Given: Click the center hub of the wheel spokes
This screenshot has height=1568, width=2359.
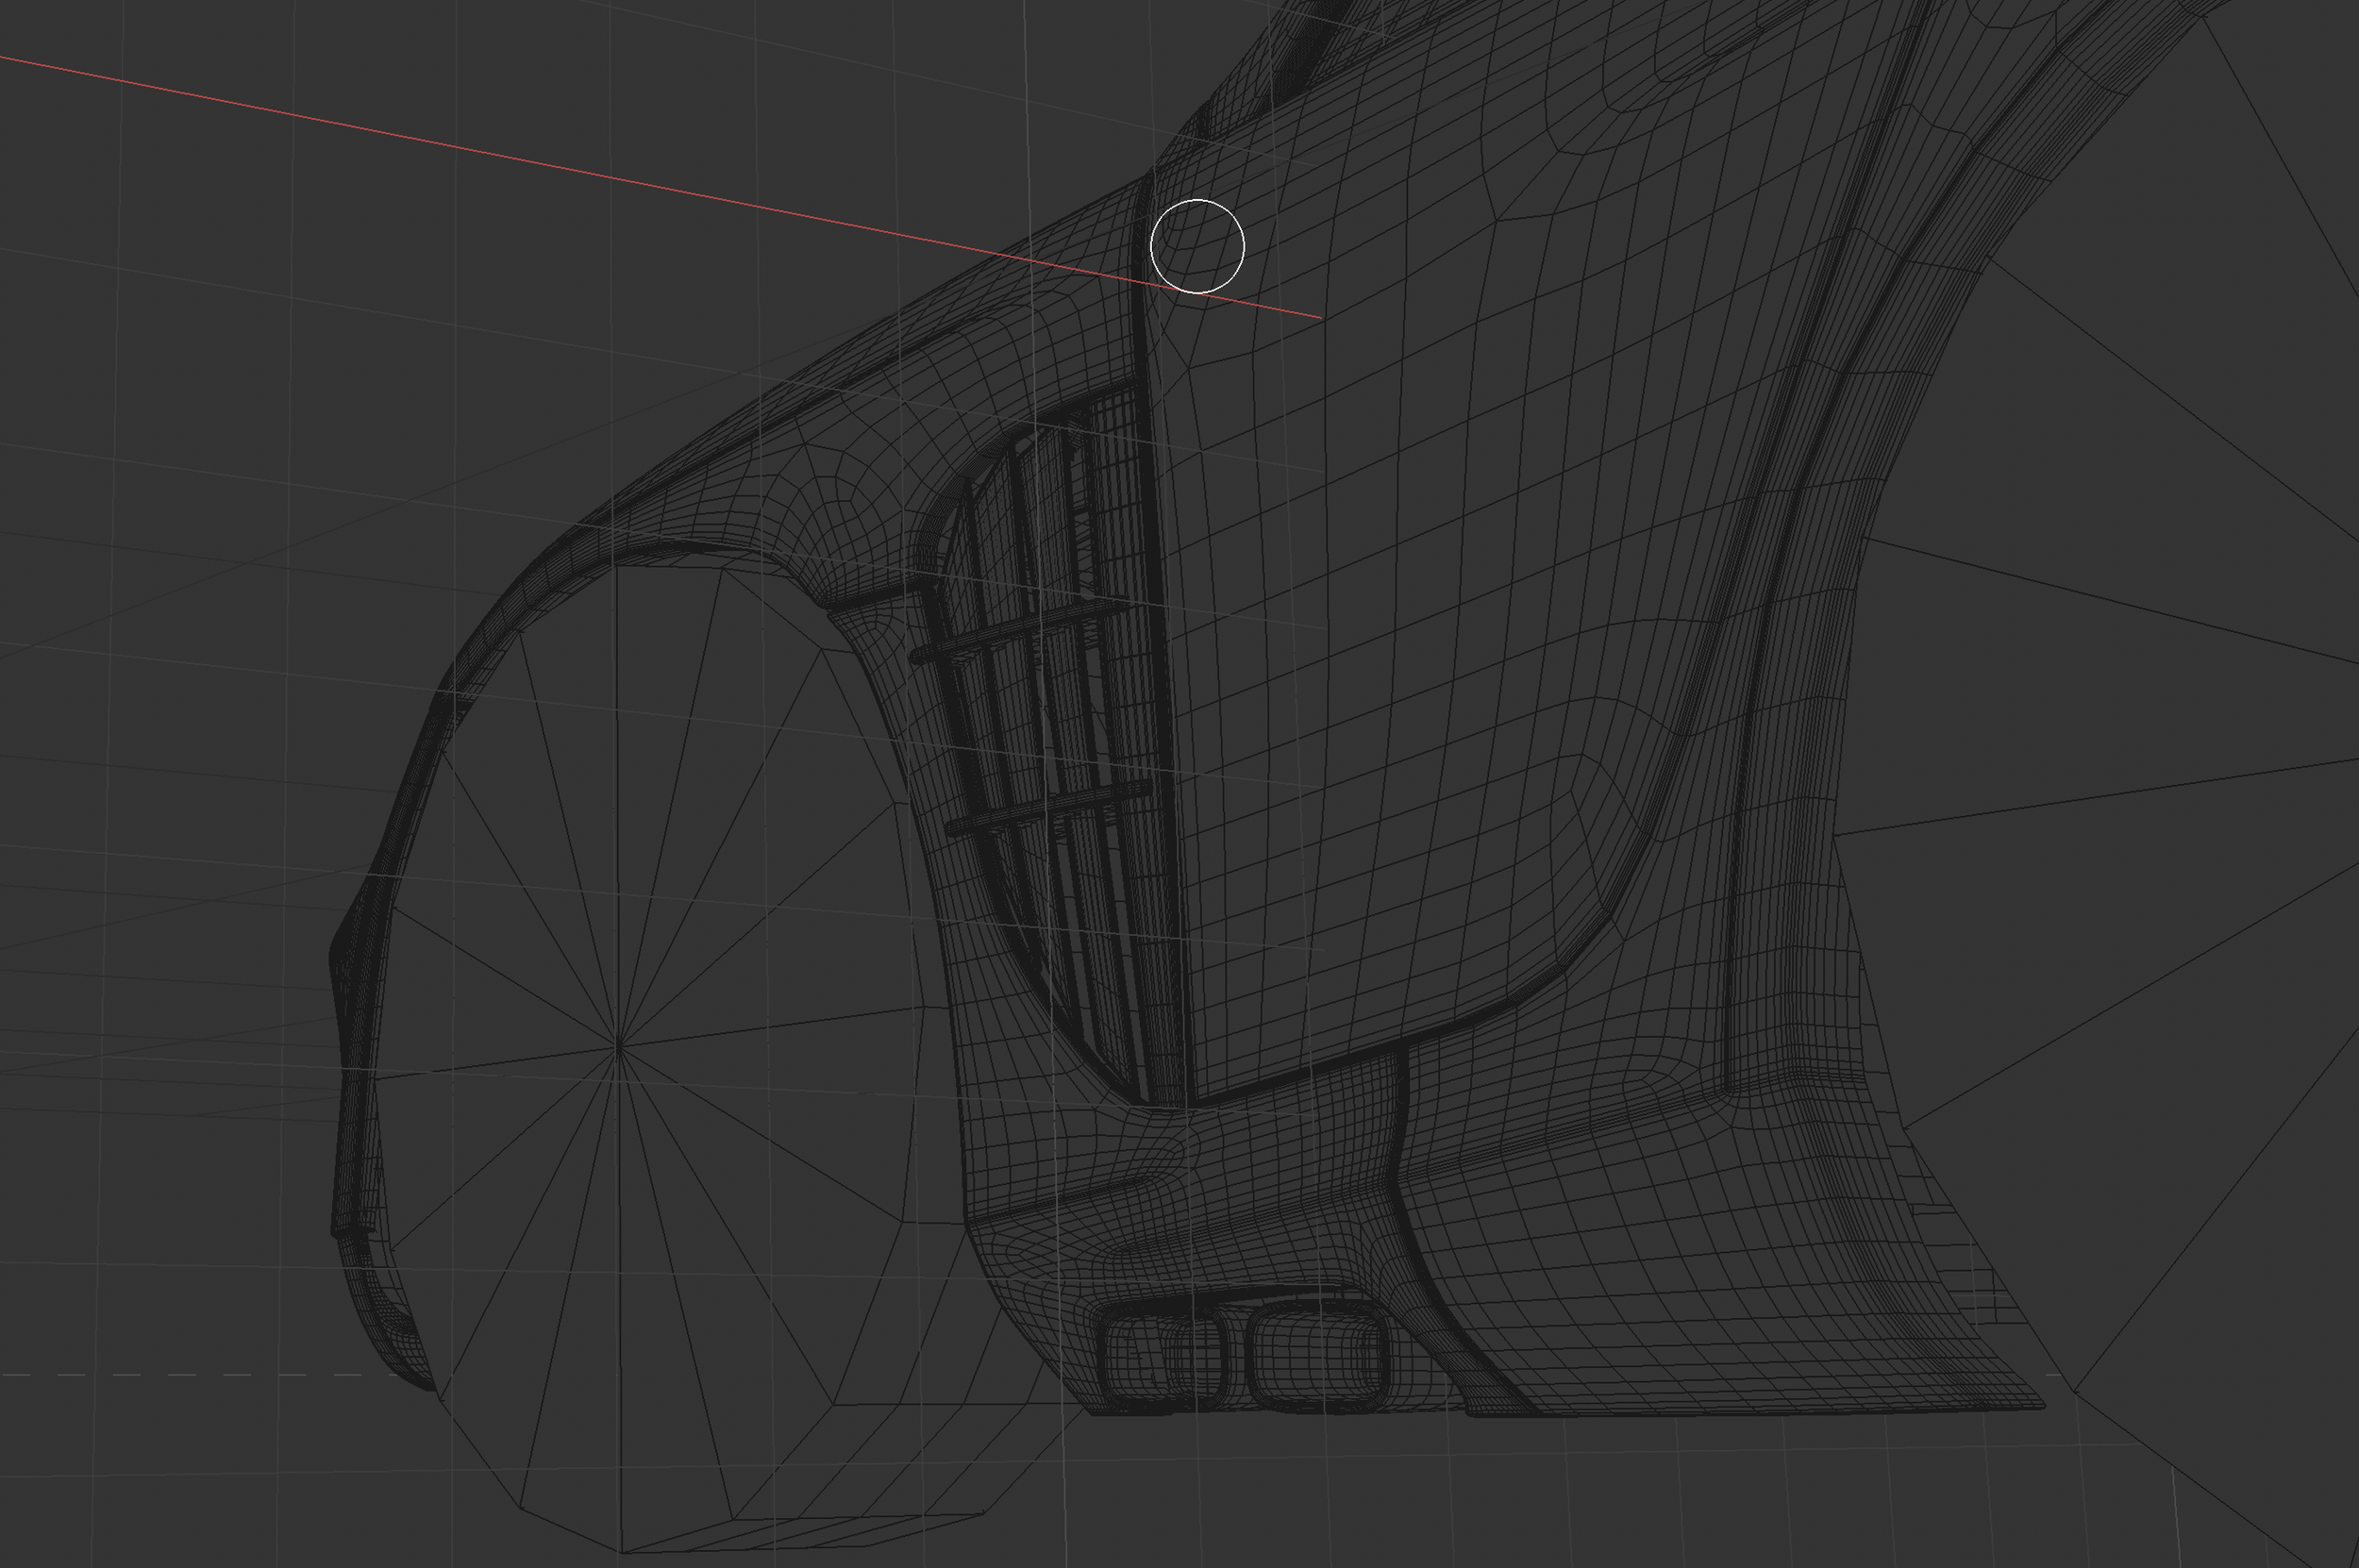Looking at the screenshot, I should [619, 1046].
